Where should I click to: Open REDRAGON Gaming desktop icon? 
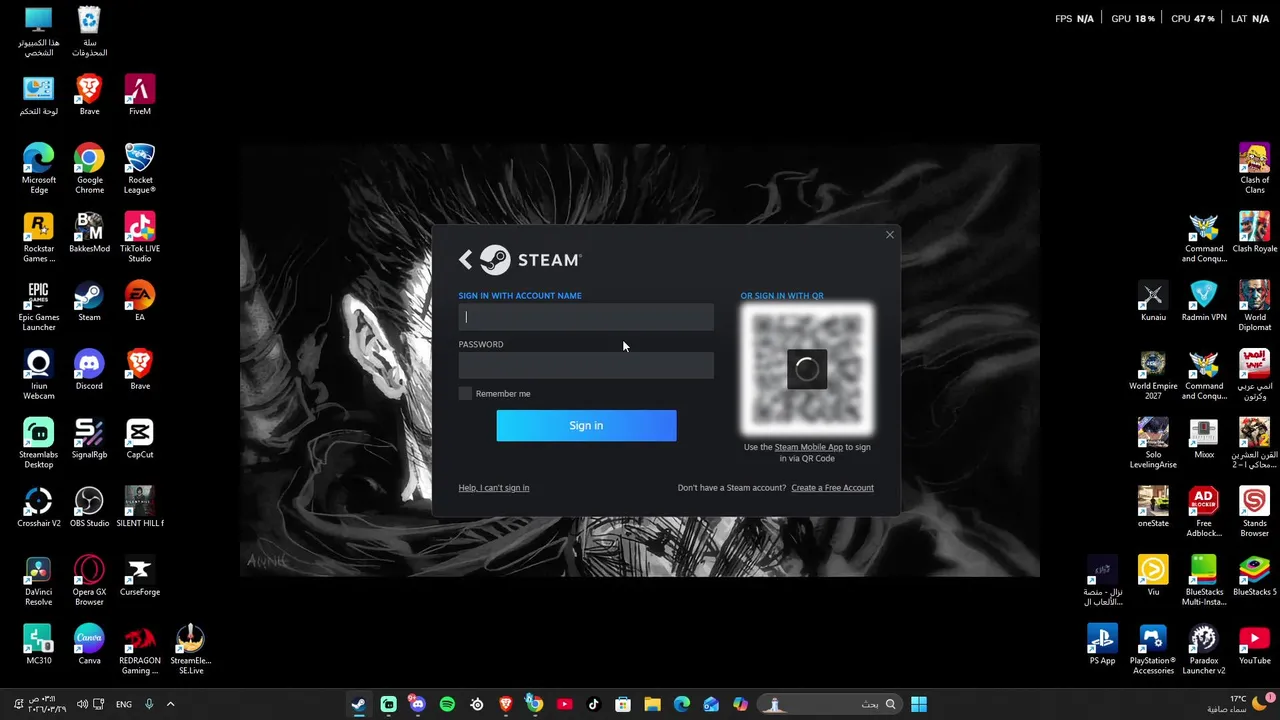click(x=140, y=648)
